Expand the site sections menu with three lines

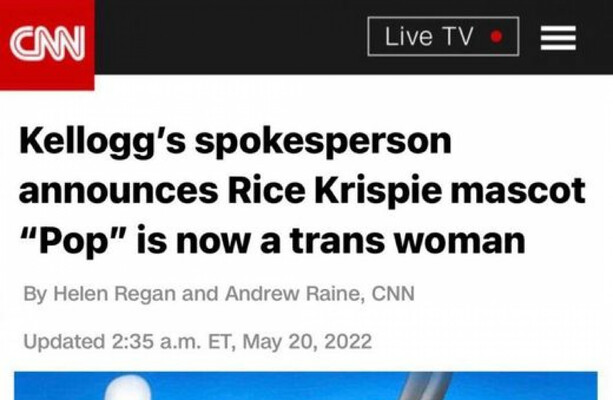(x=558, y=38)
